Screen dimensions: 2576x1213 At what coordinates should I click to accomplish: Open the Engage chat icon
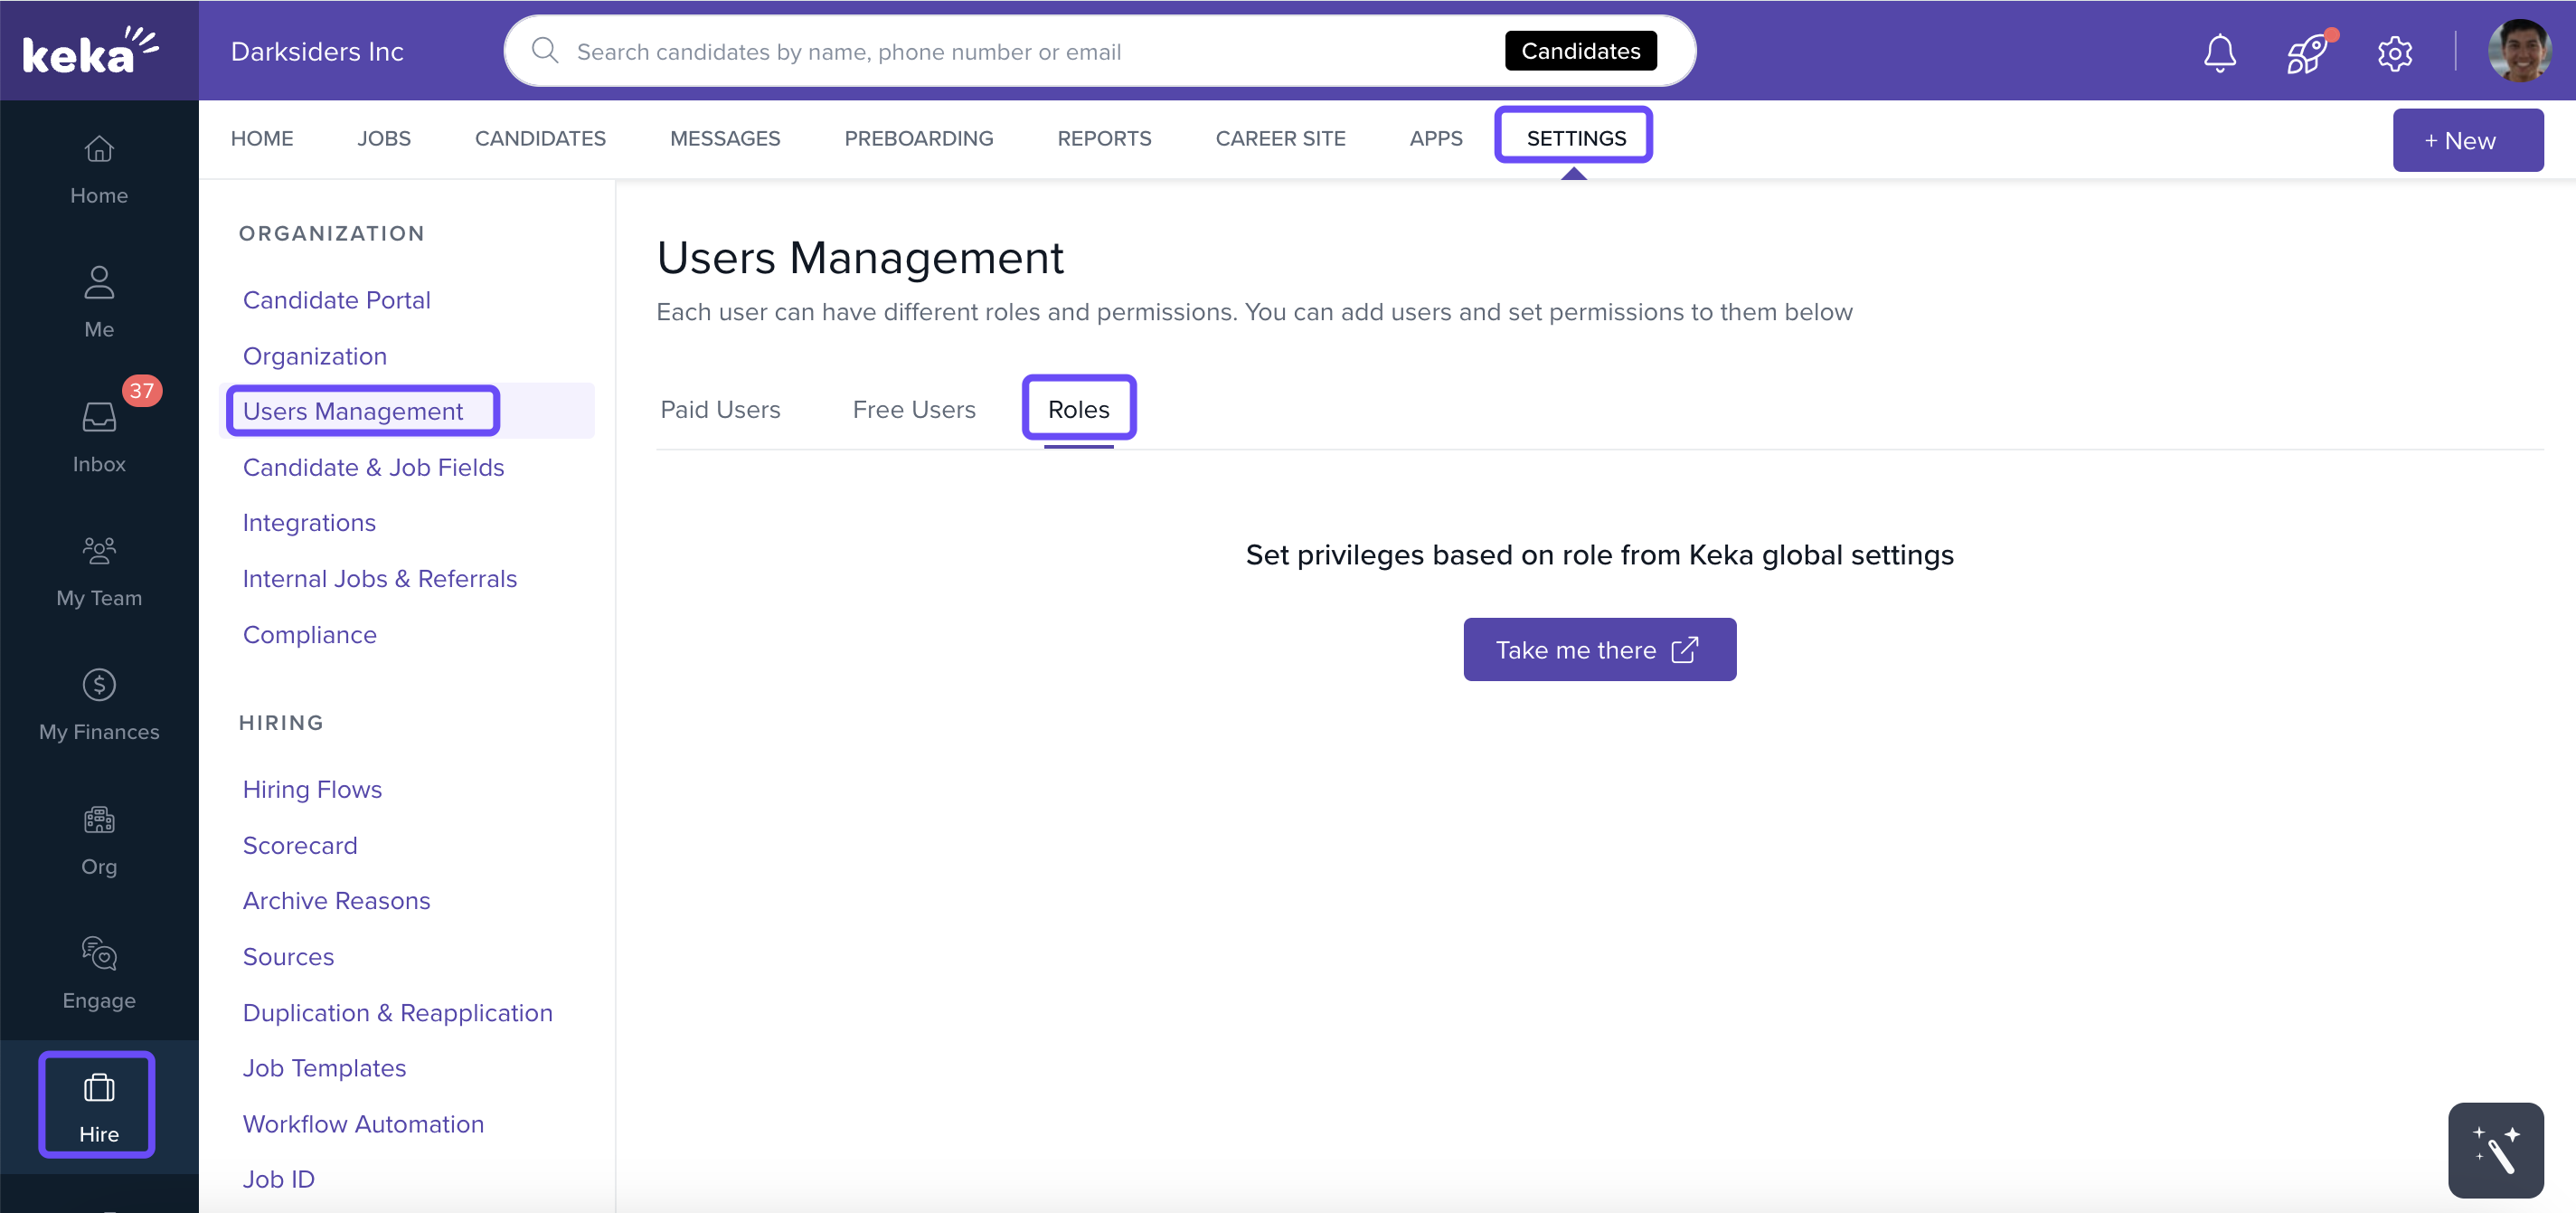click(x=99, y=953)
